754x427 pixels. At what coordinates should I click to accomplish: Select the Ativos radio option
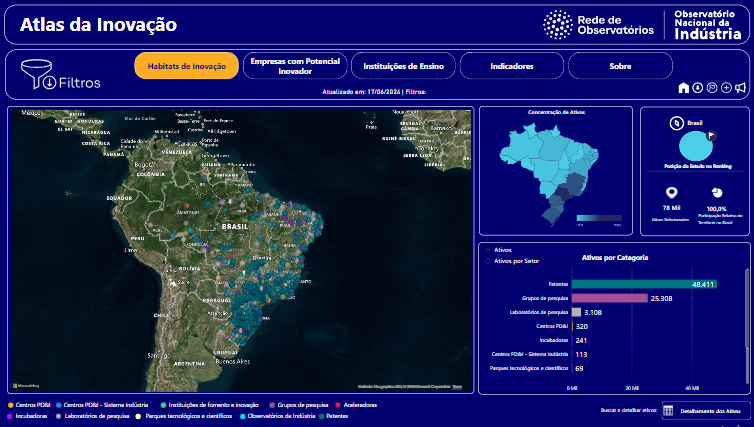coord(488,250)
